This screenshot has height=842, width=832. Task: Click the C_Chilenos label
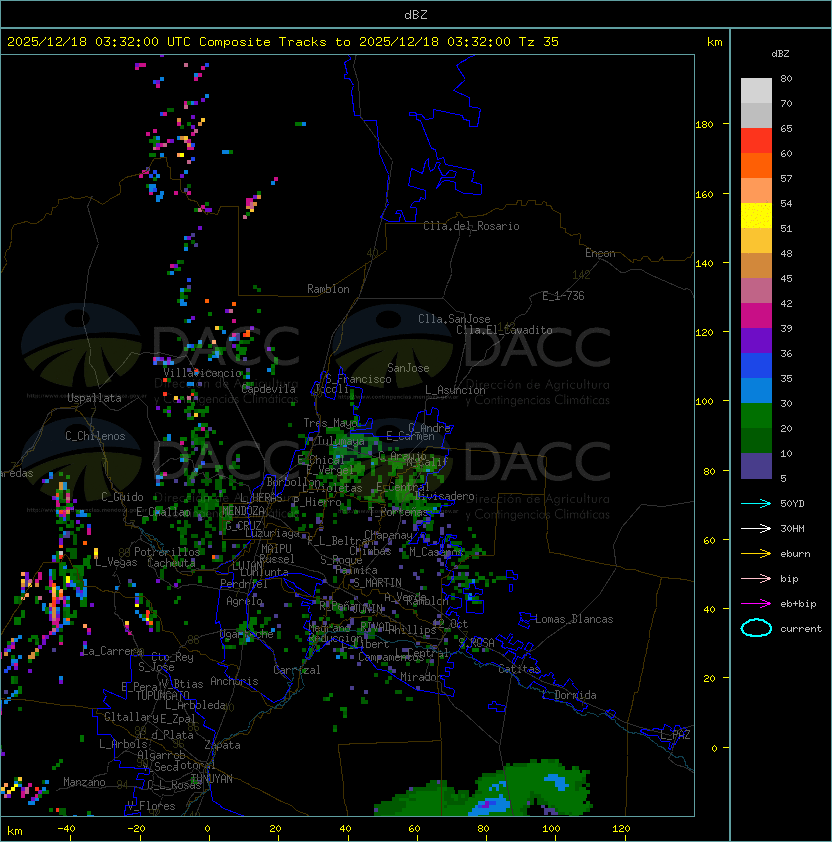click(95, 436)
